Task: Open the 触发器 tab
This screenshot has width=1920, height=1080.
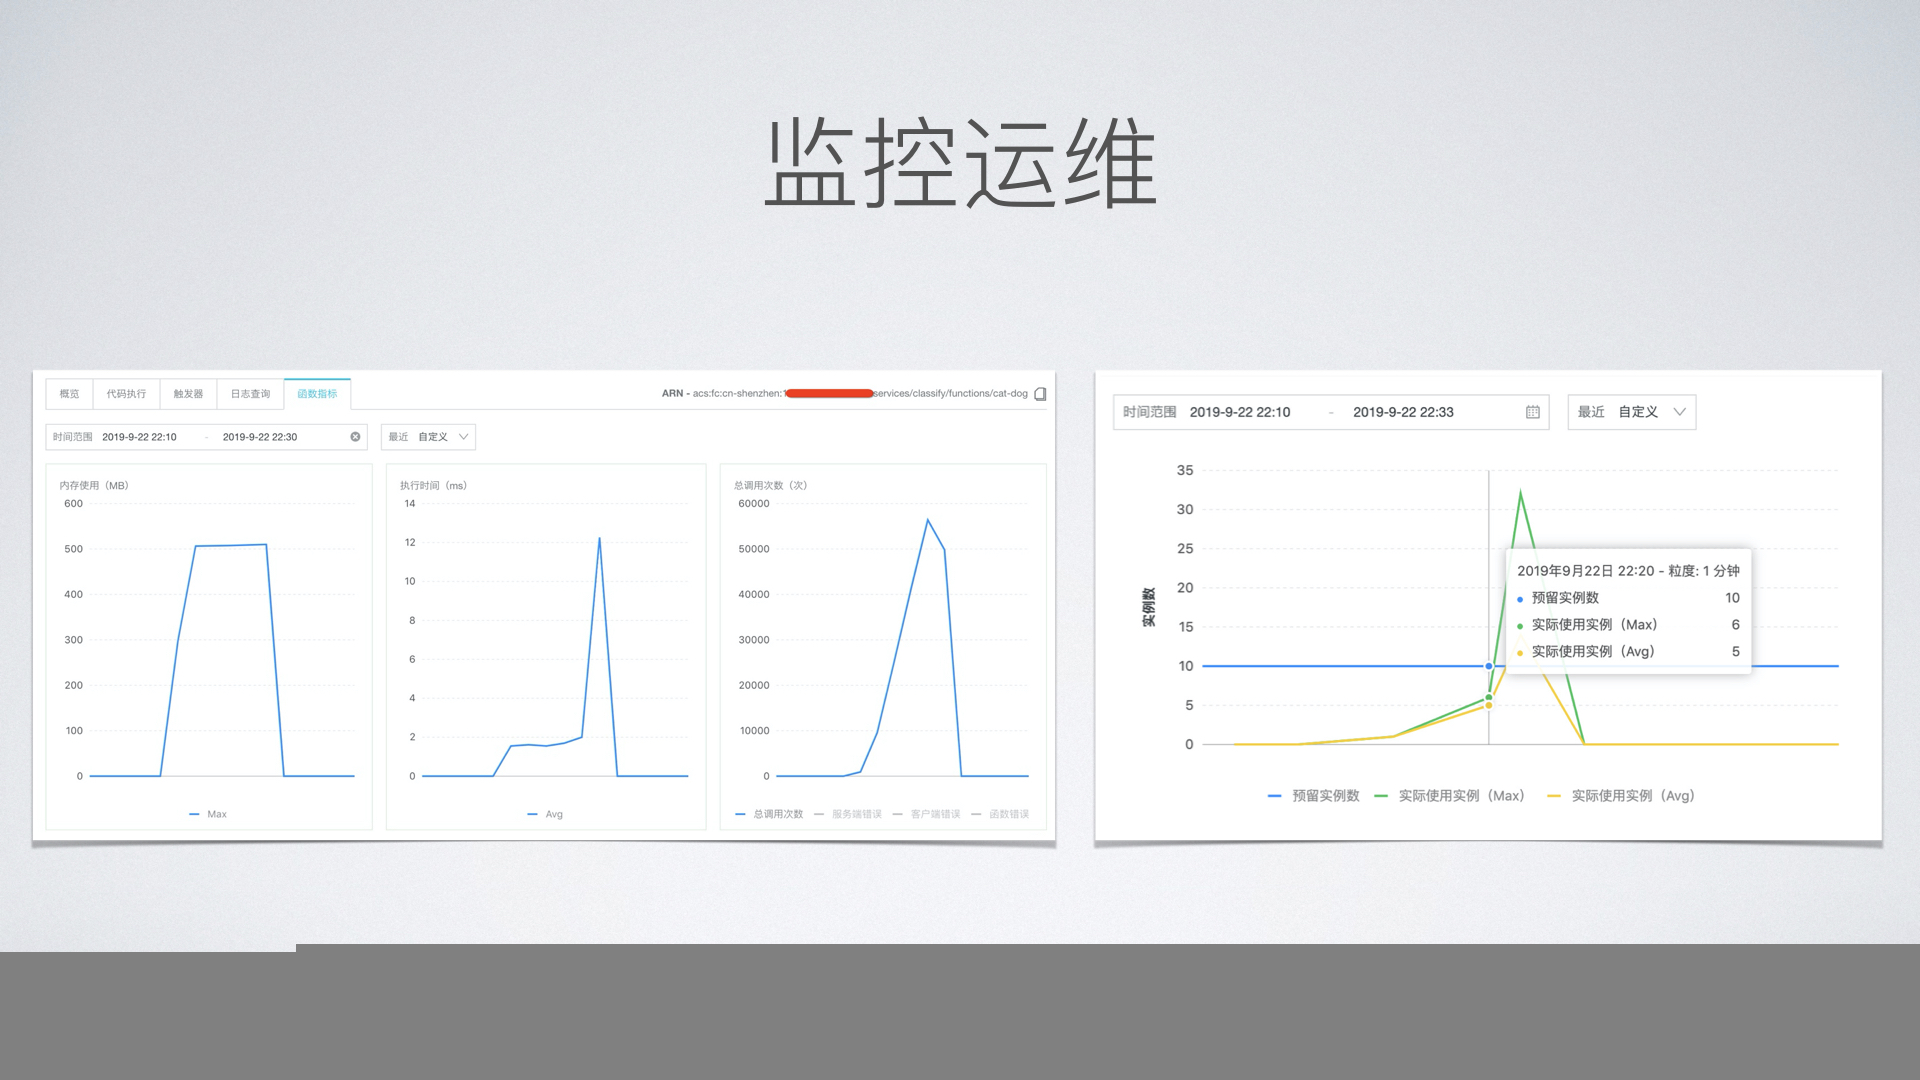Action: (188, 394)
